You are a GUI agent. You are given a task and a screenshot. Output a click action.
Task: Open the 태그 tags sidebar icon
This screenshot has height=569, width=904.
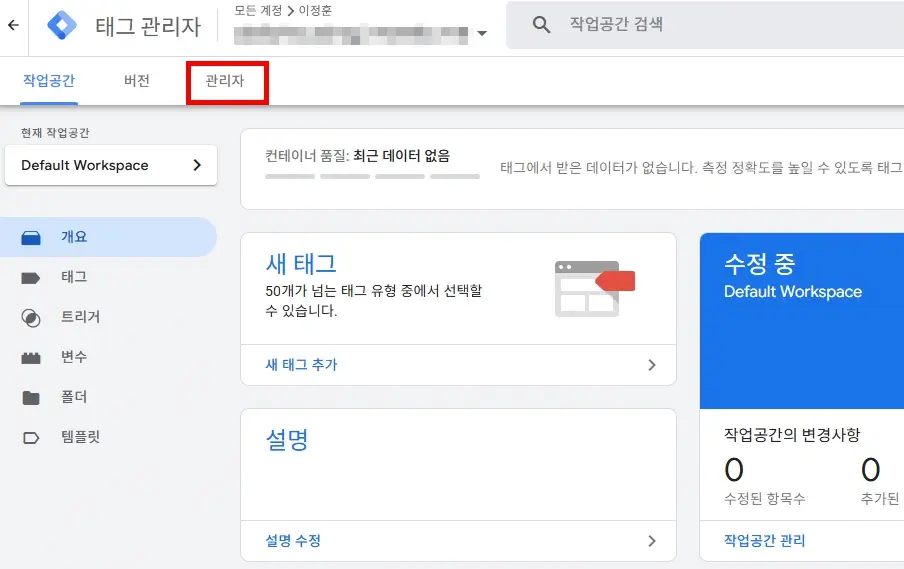tap(31, 278)
